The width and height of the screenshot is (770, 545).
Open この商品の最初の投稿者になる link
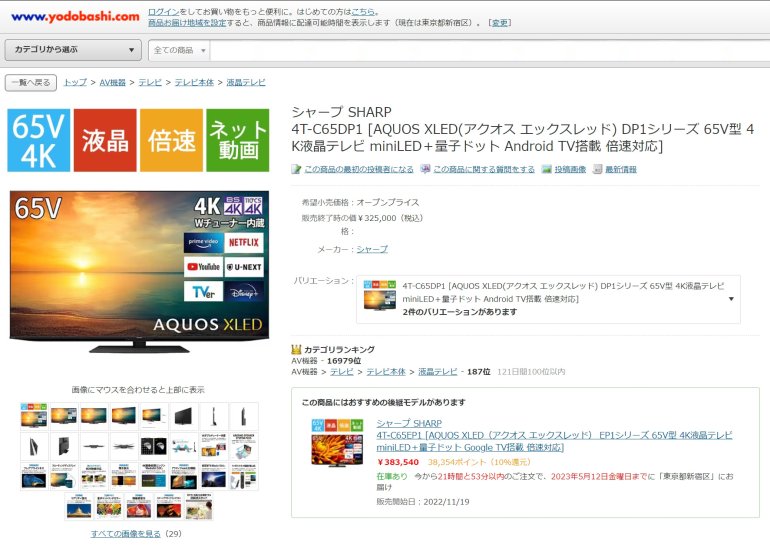(x=358, y=169)
